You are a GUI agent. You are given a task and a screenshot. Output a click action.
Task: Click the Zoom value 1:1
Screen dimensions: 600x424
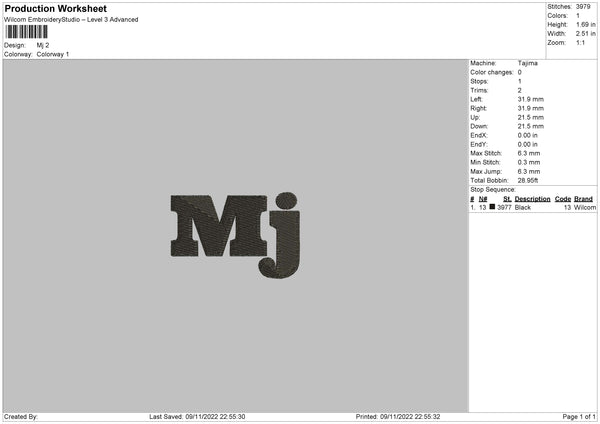tap(580, 42)
